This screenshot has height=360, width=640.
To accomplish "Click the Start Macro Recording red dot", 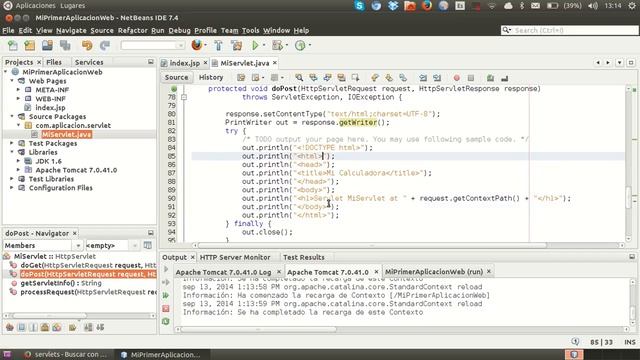I will pos(457,78).
